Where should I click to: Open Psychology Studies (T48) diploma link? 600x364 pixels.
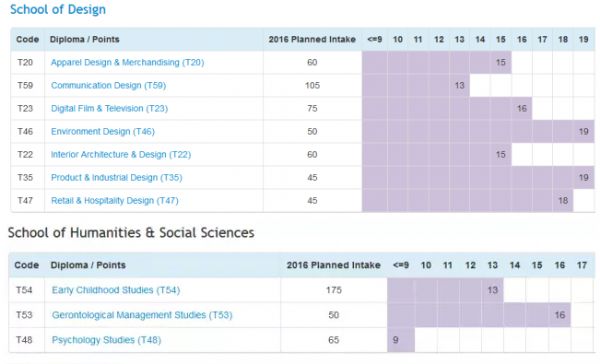pyautogui.click(x=106, y=340)
